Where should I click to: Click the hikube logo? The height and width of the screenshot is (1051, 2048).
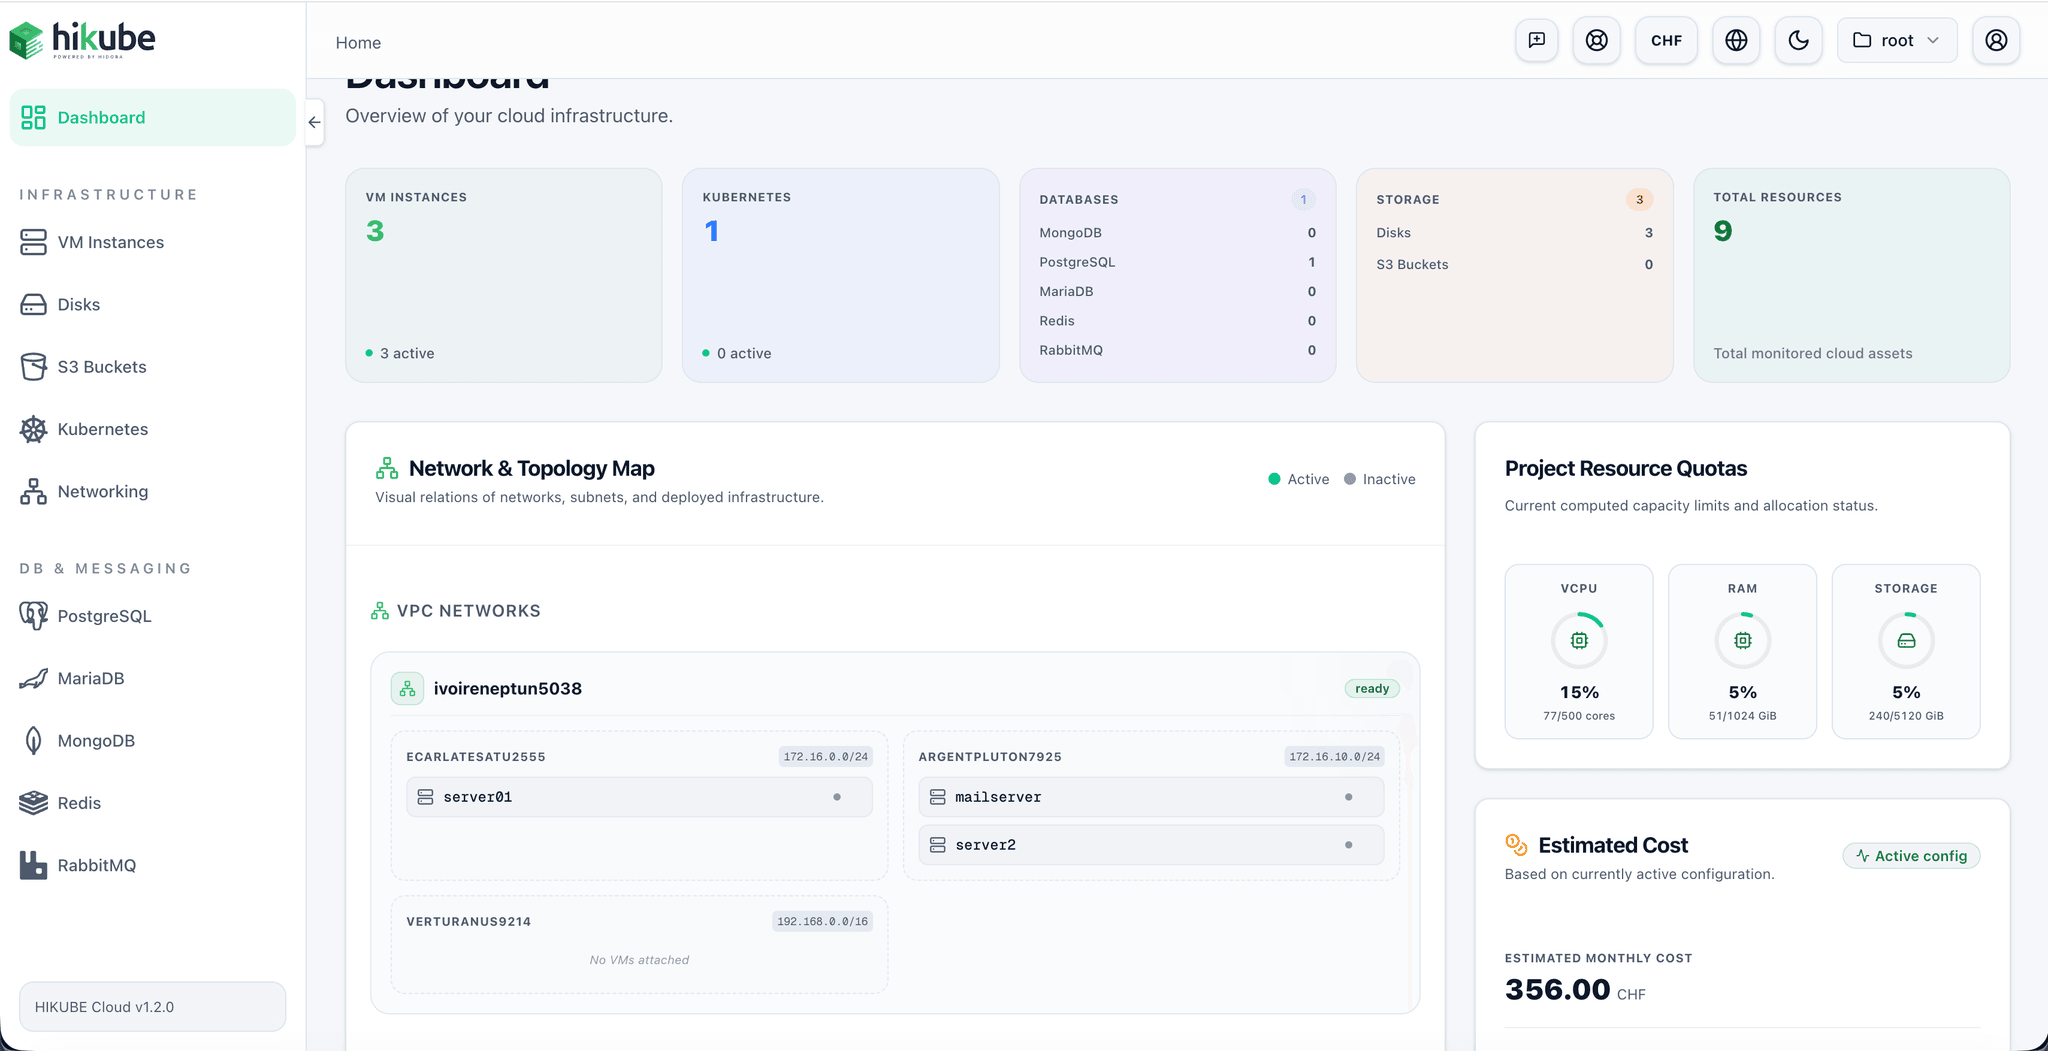pyautogui.click(x=82, y=40)
